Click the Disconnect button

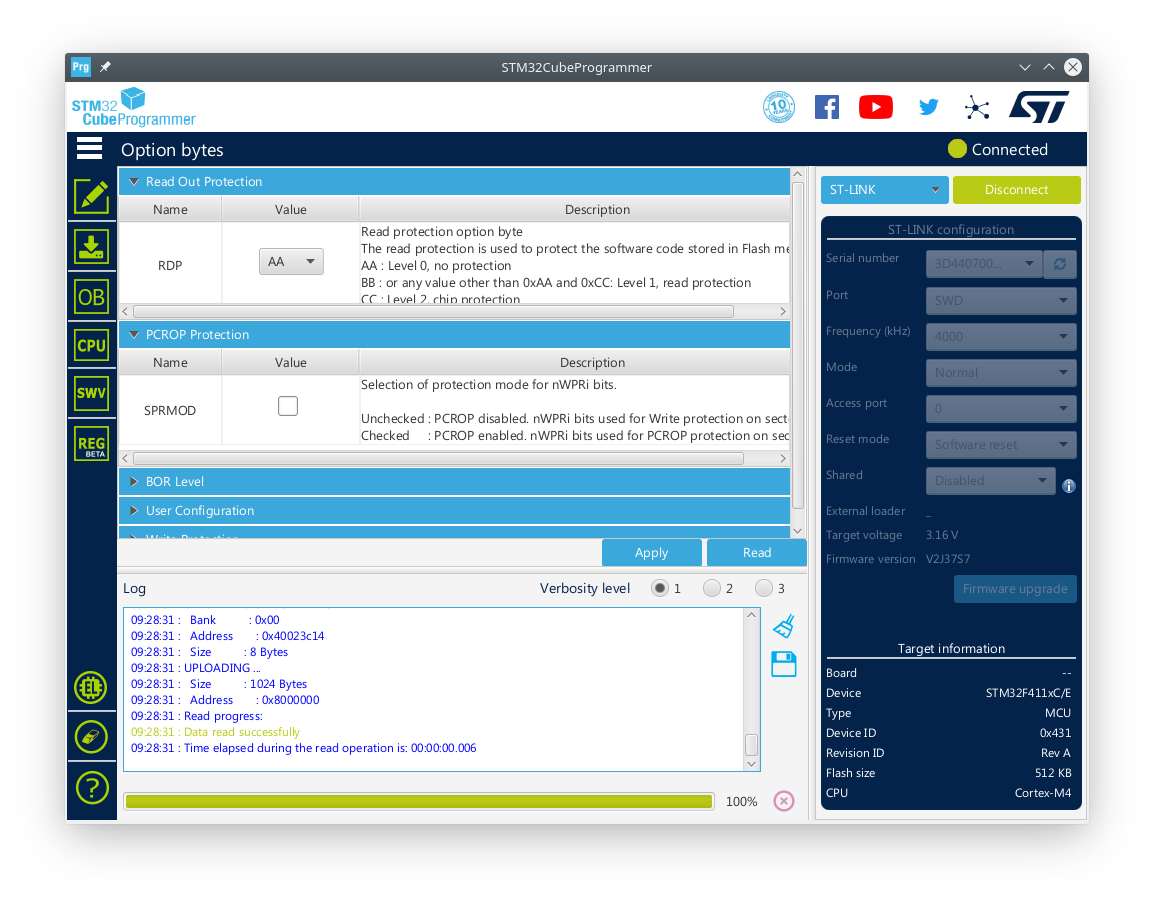point(1016,190)
